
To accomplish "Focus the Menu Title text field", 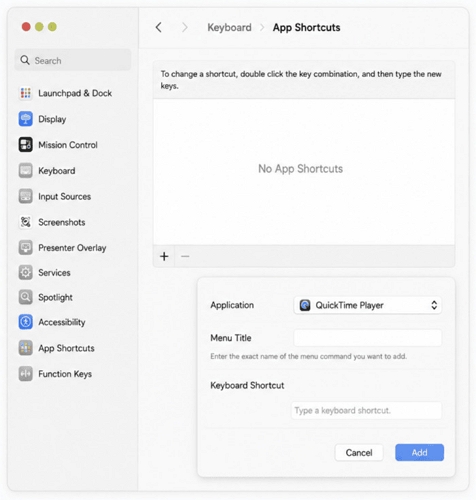I will 368,338.
